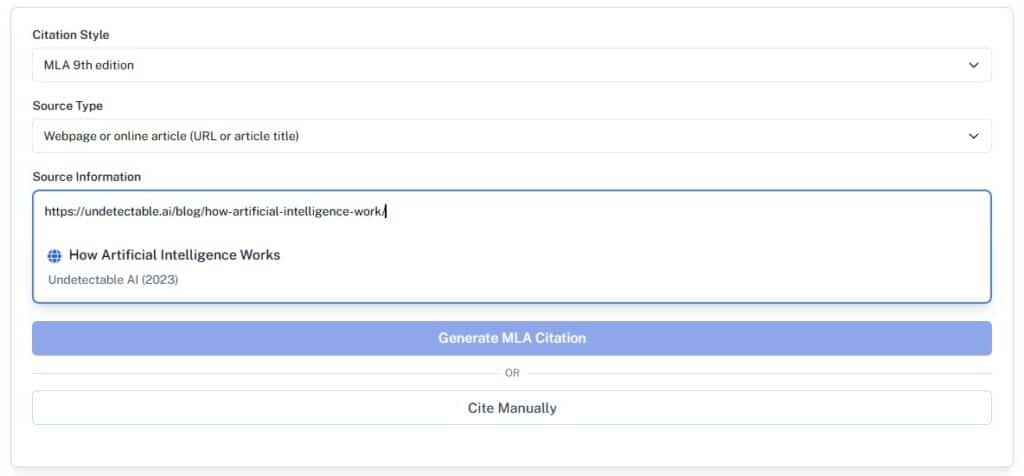The height and width of the screenshot is (476, 1024).
Task: Click the Citation Style label
Action: [71, 35]
